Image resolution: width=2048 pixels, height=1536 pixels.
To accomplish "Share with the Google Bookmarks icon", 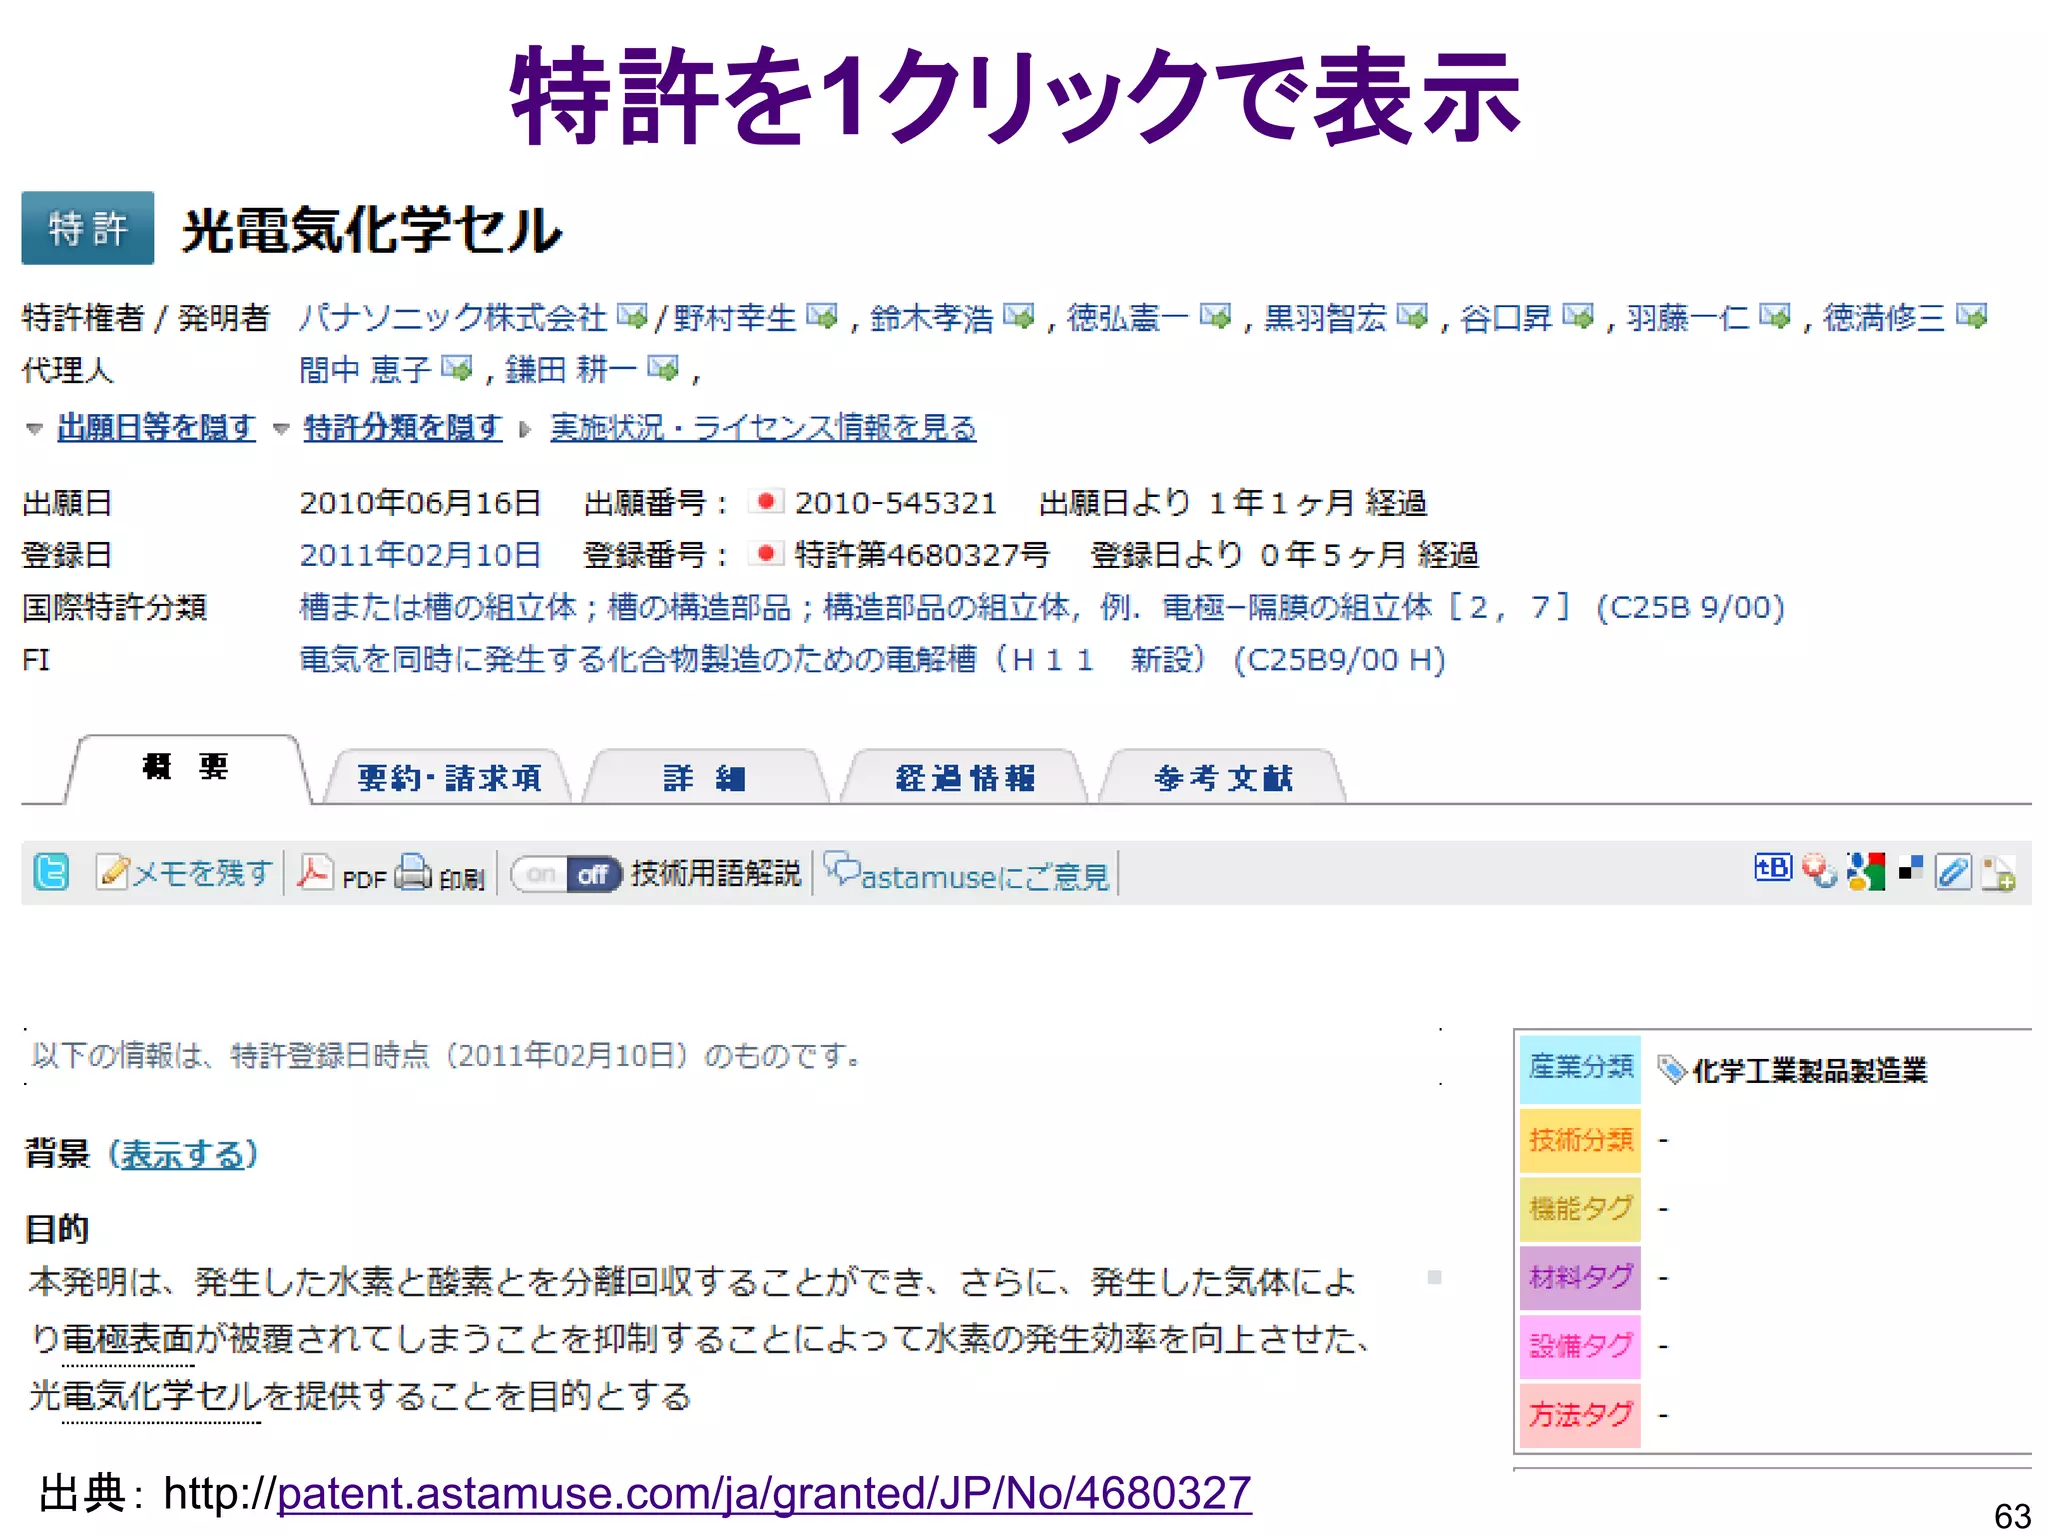I will (1866, 871).
